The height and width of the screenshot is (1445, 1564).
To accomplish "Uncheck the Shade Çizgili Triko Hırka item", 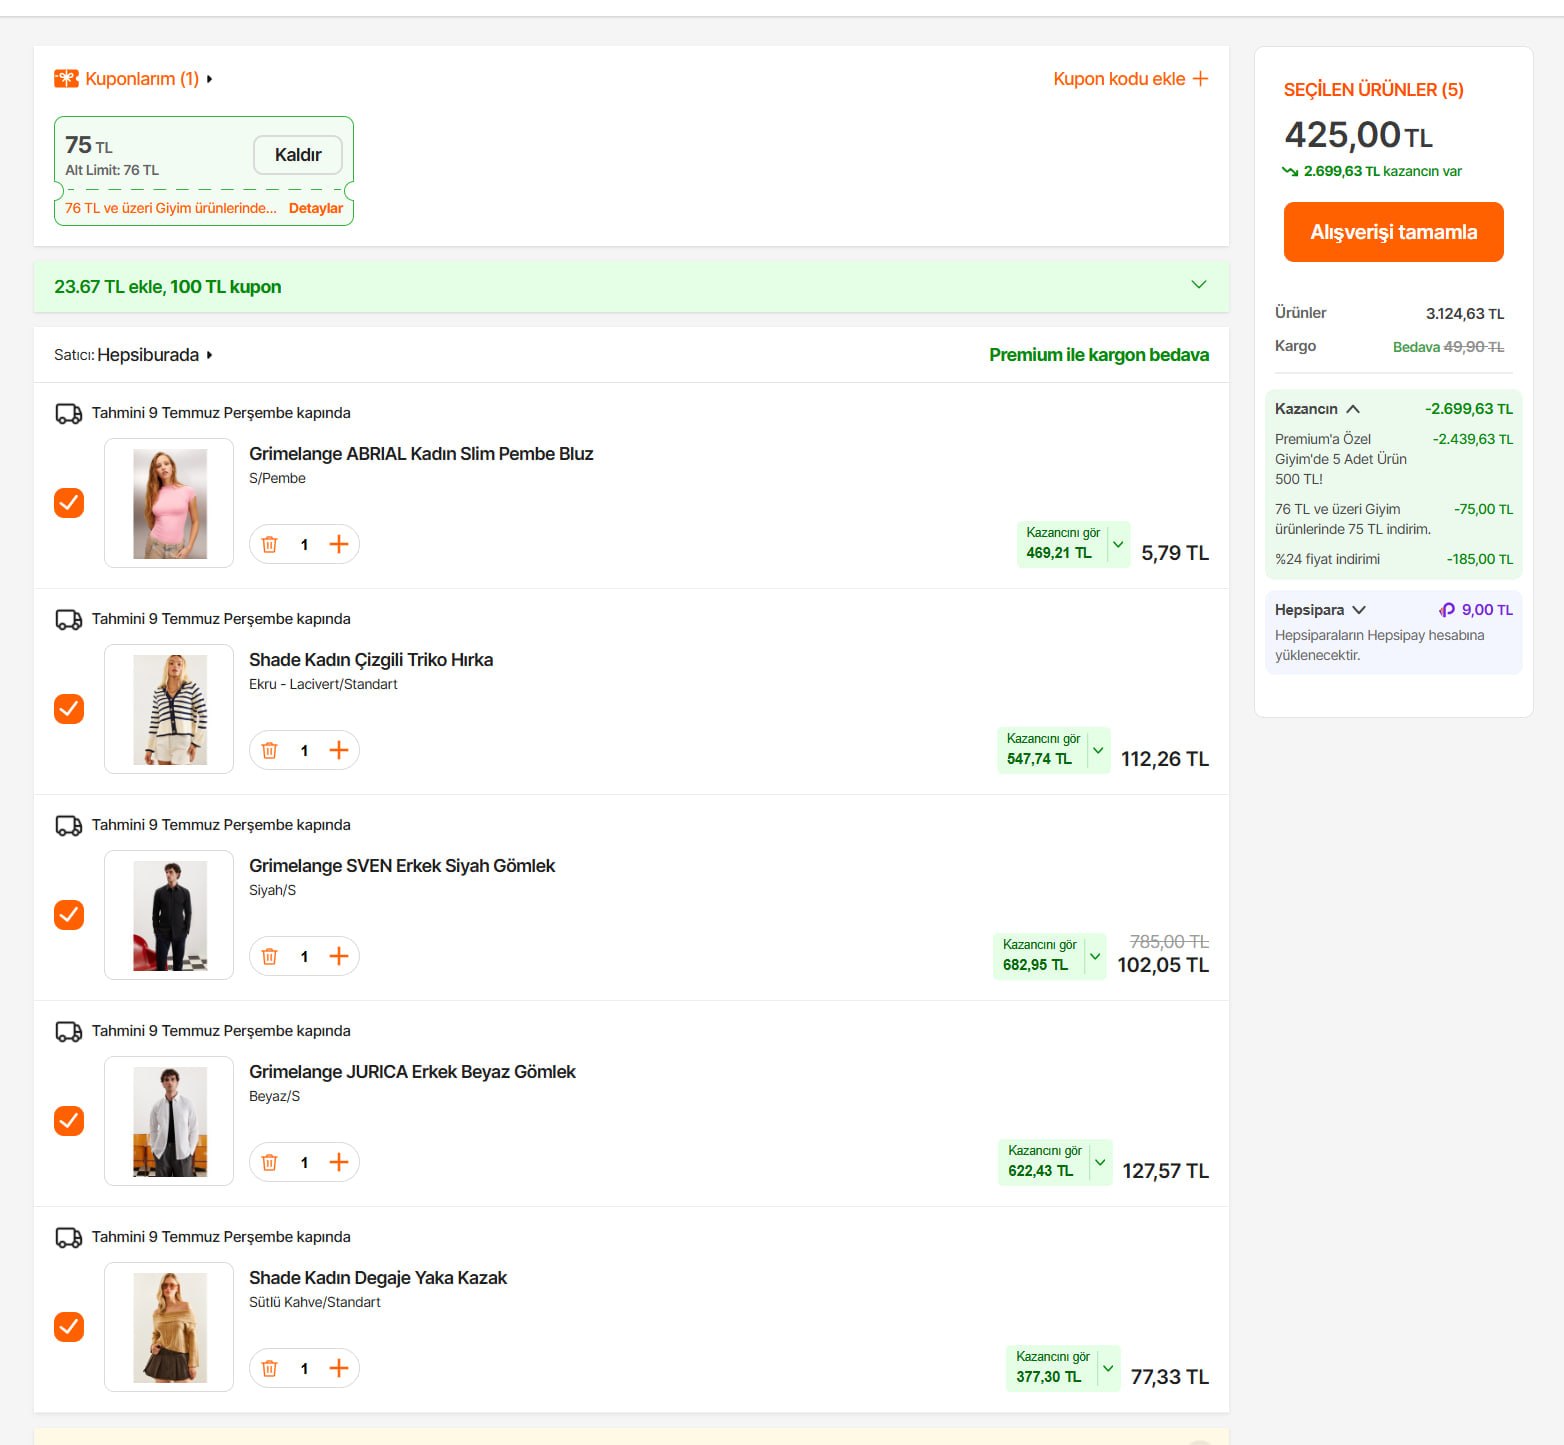I will (x=69, y=709).
